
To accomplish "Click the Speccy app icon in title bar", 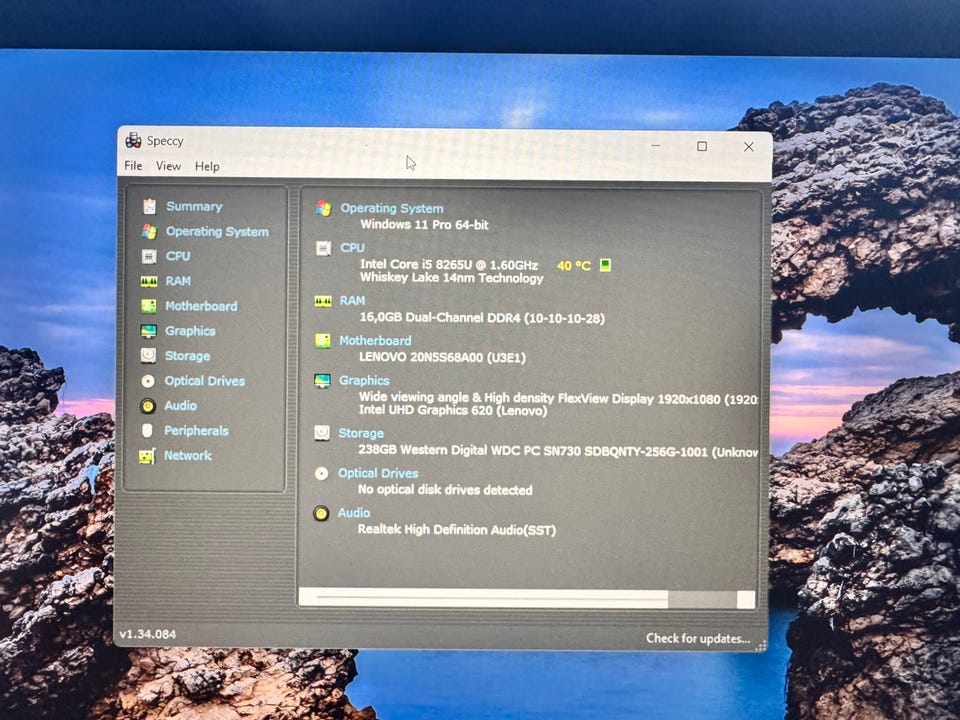I will (x=133, y=140).
